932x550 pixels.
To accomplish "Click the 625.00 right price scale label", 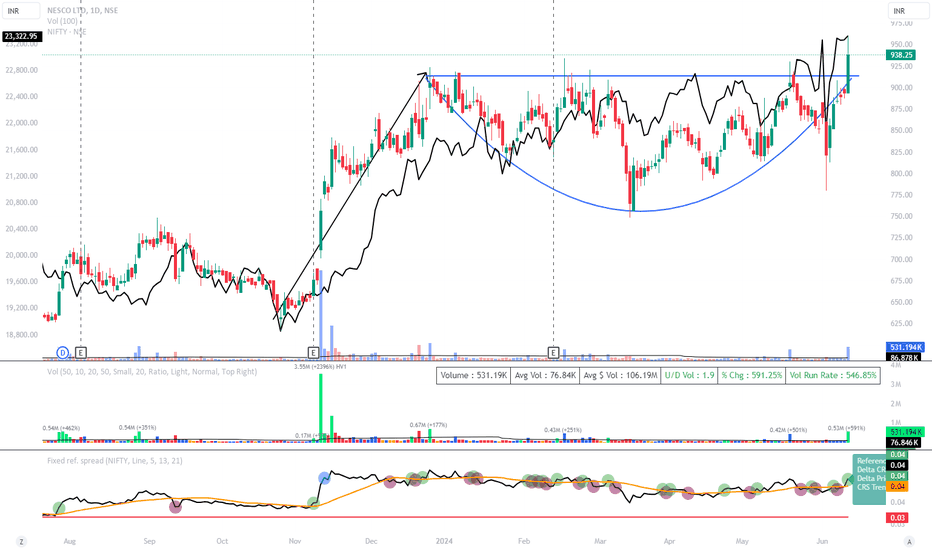I will click(x=901, y=323).
